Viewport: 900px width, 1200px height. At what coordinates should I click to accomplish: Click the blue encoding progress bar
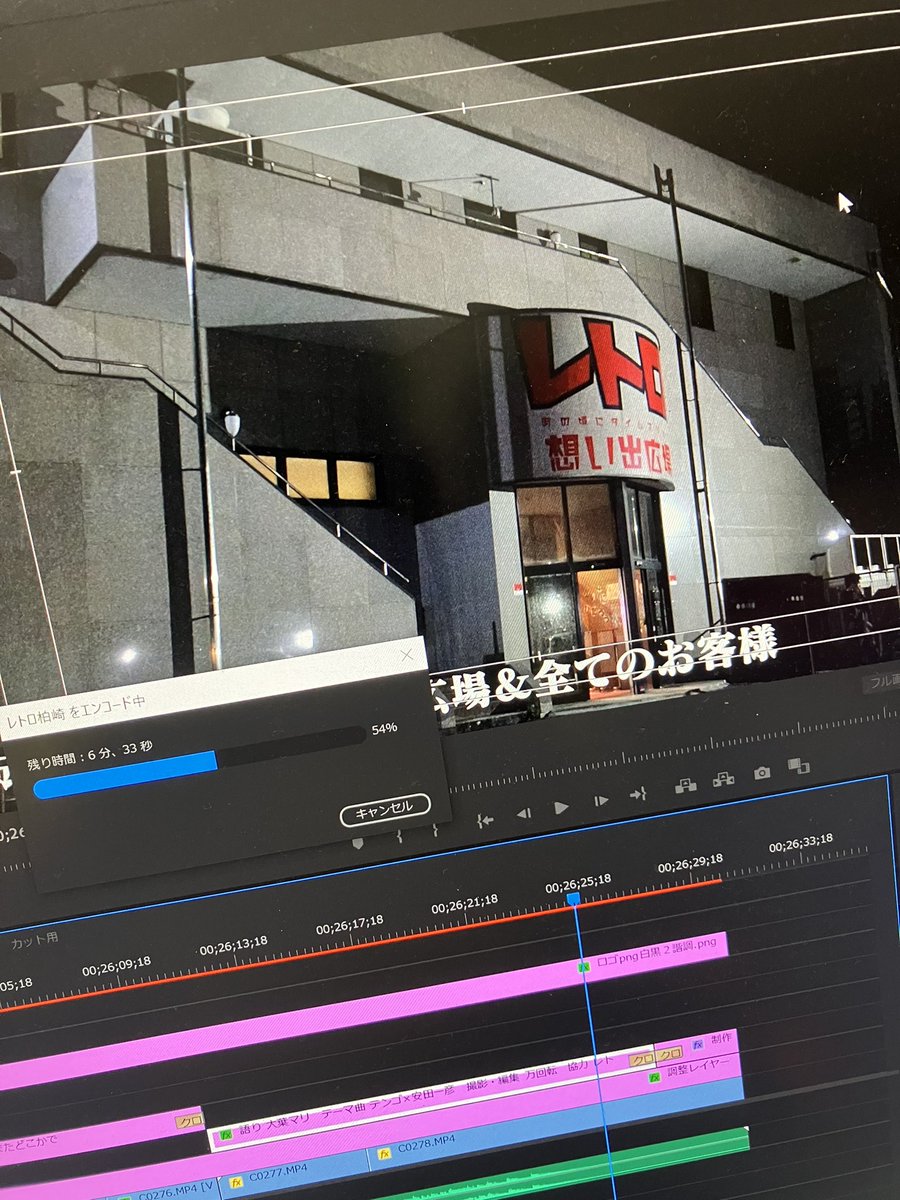click(126, 776)
